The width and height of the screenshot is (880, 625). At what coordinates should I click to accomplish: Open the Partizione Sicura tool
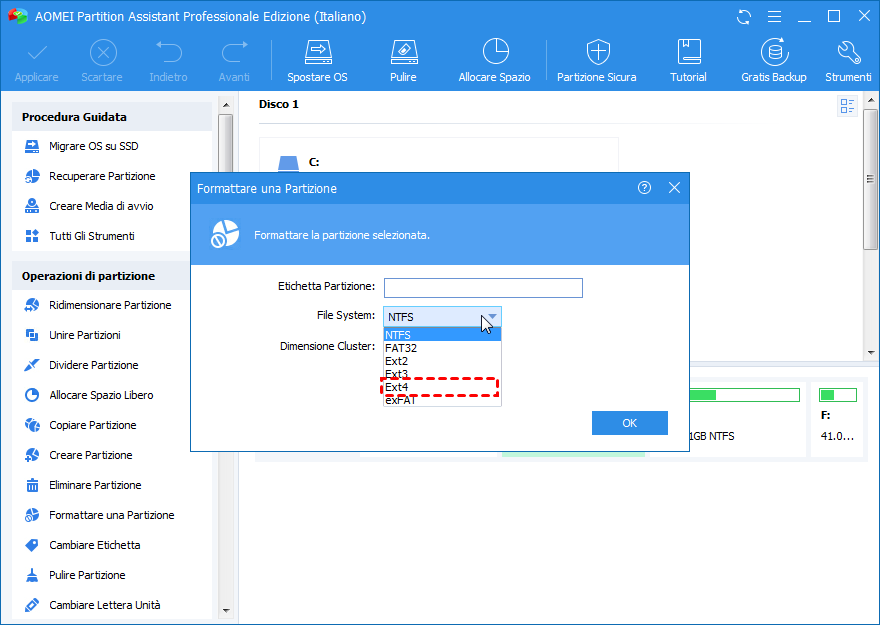coord(597,61)
